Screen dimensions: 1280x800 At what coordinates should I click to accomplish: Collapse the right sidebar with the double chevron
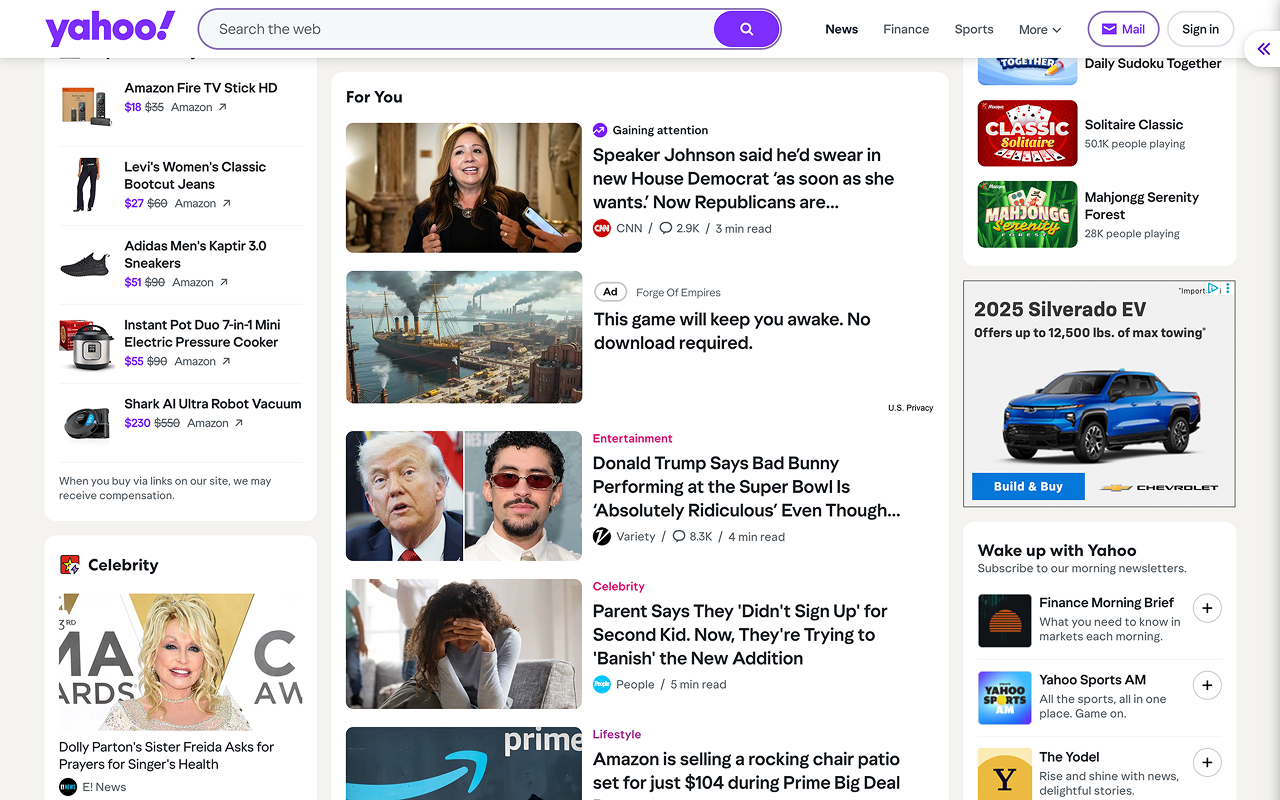coord(1262,48)
